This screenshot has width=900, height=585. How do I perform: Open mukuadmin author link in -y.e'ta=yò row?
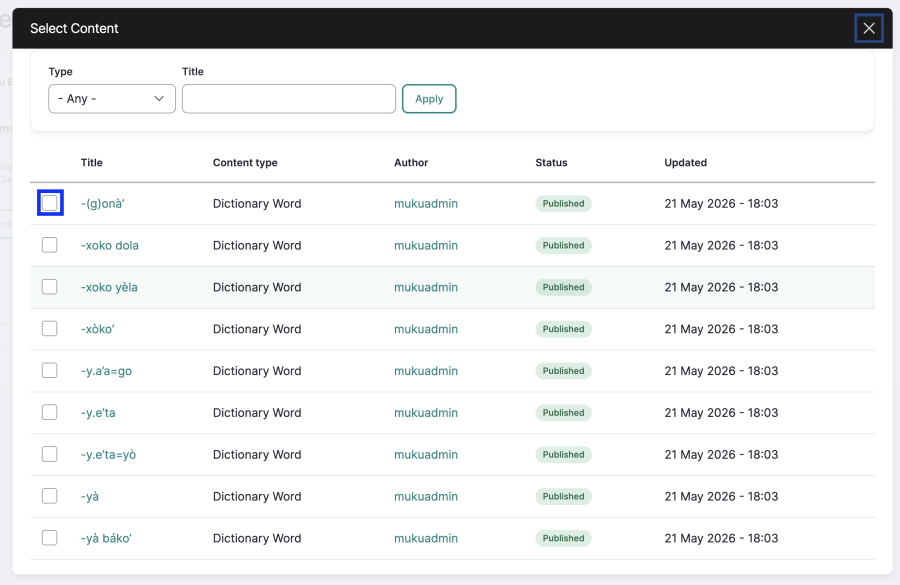pyautogui.click(x=426, y=455)
